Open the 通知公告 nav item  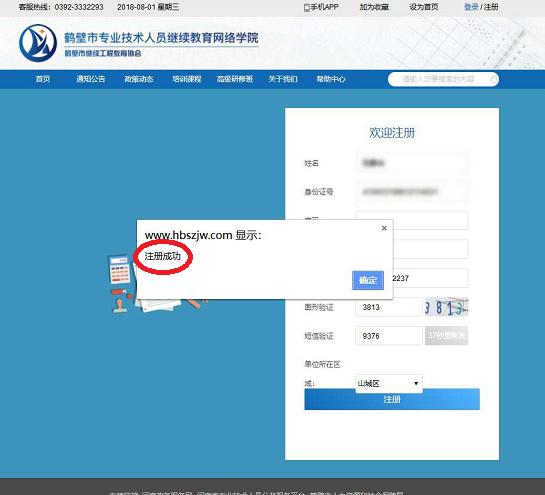(x=91, y=79)
